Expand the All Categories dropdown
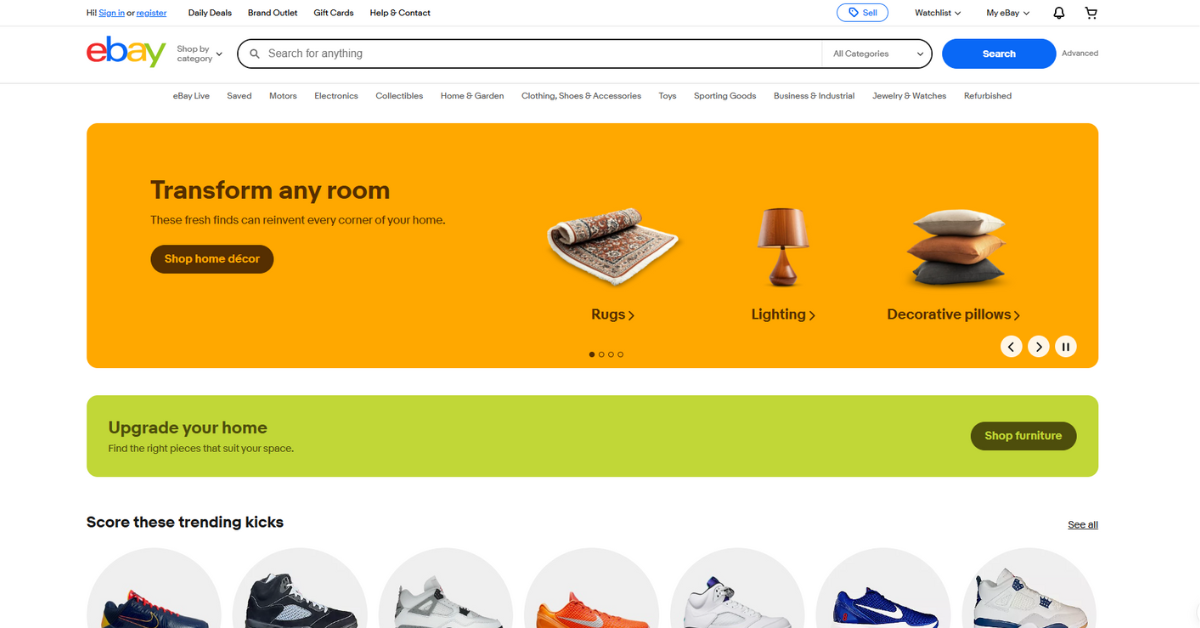 (877, 54)
